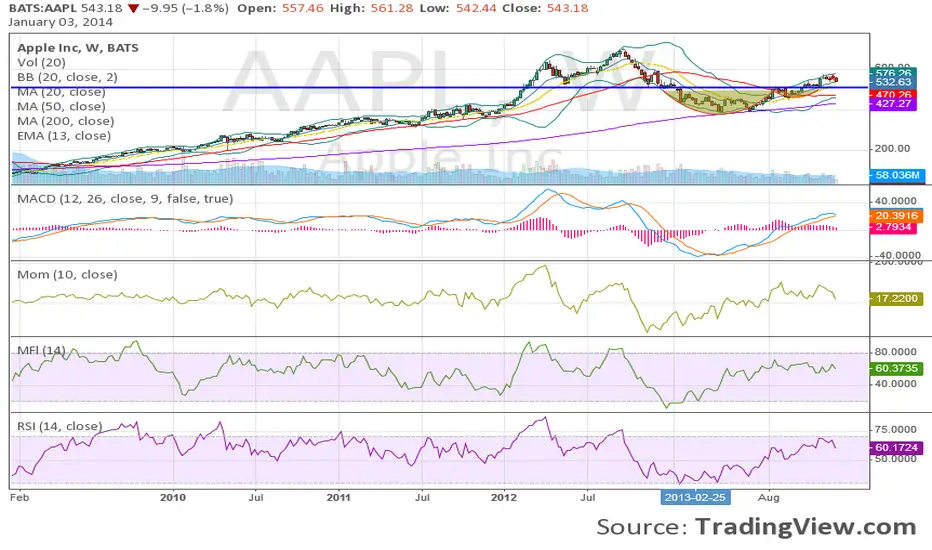
Task: Click the High value 561.28
Action: (392, 8)
